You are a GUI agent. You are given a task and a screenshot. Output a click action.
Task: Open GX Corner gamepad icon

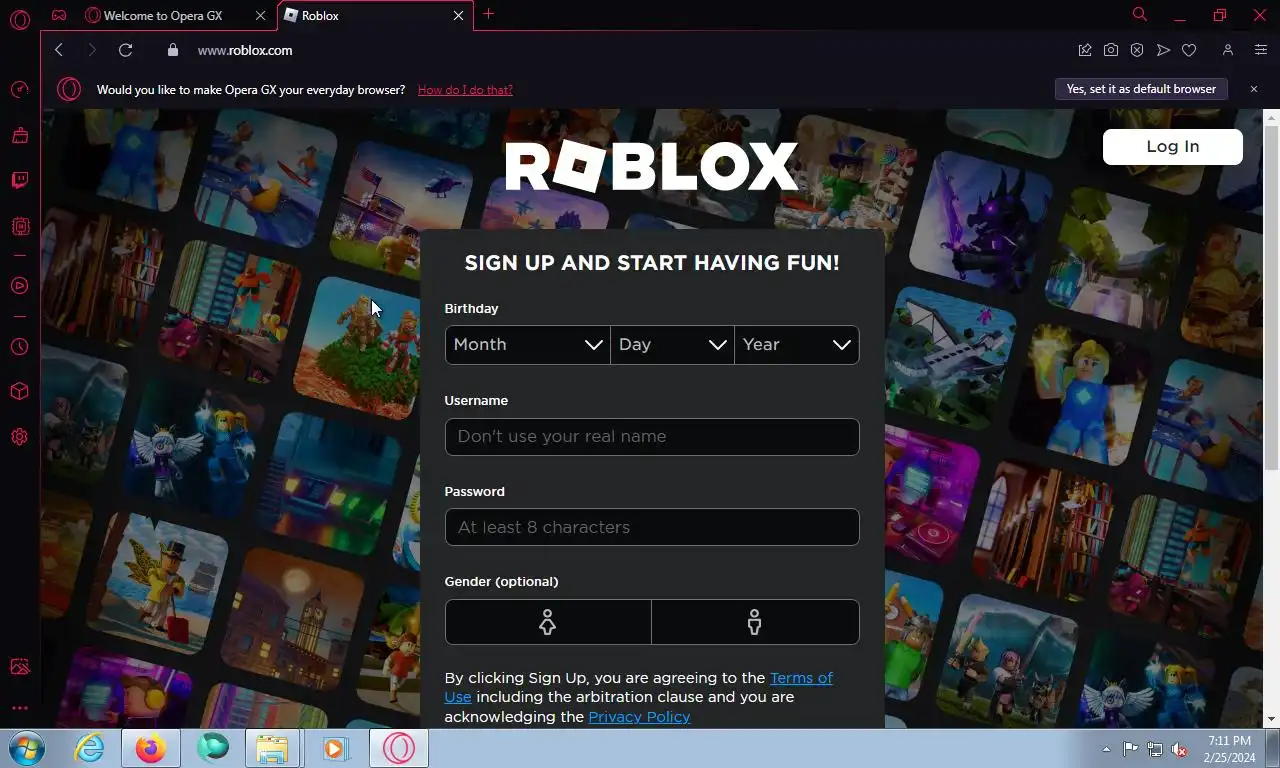tap(60, 15)
